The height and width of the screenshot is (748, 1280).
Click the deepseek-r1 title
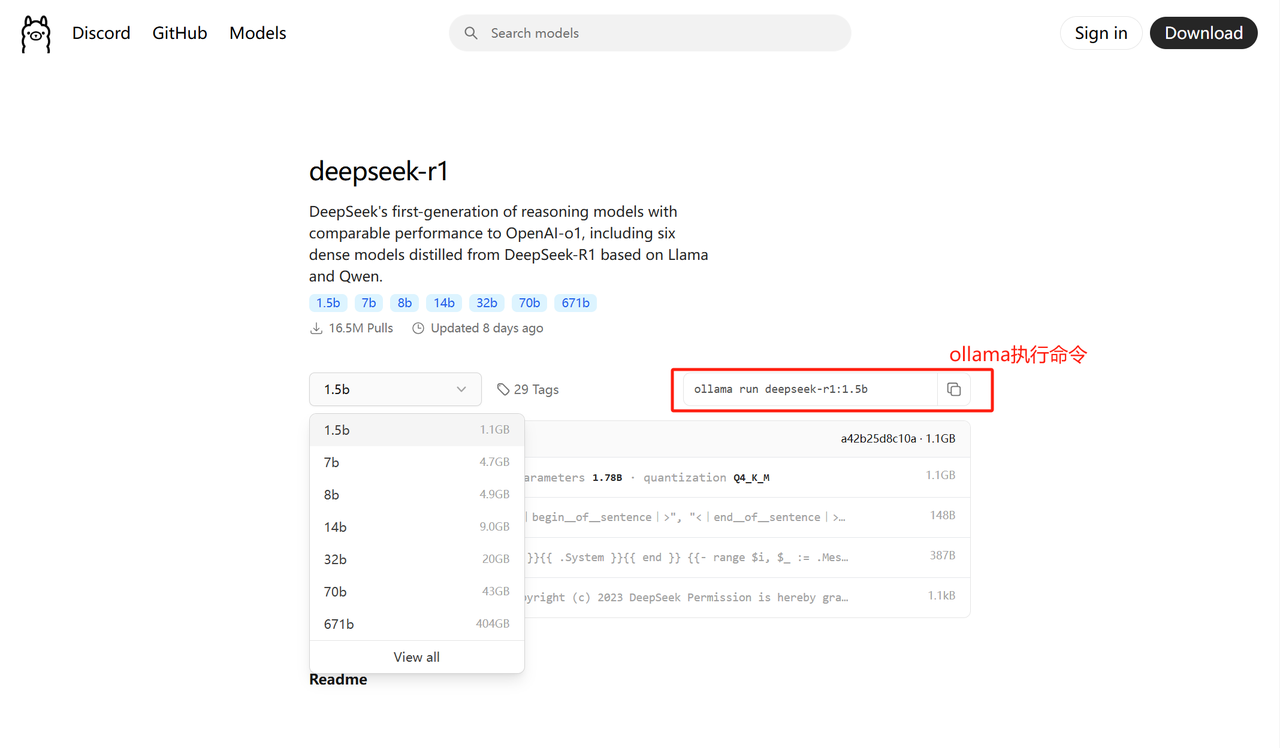point(379,171)
